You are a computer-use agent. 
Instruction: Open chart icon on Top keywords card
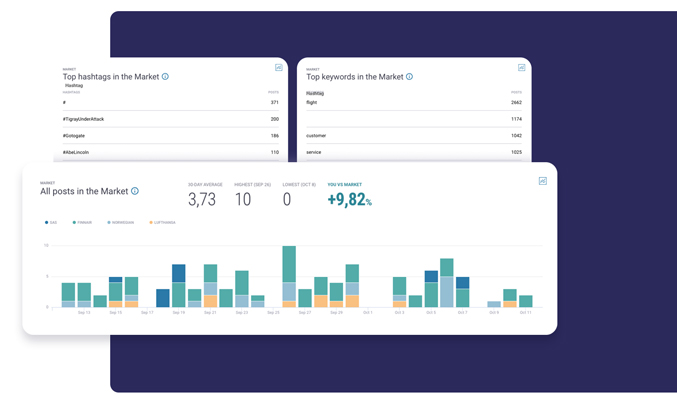(521, 68)
